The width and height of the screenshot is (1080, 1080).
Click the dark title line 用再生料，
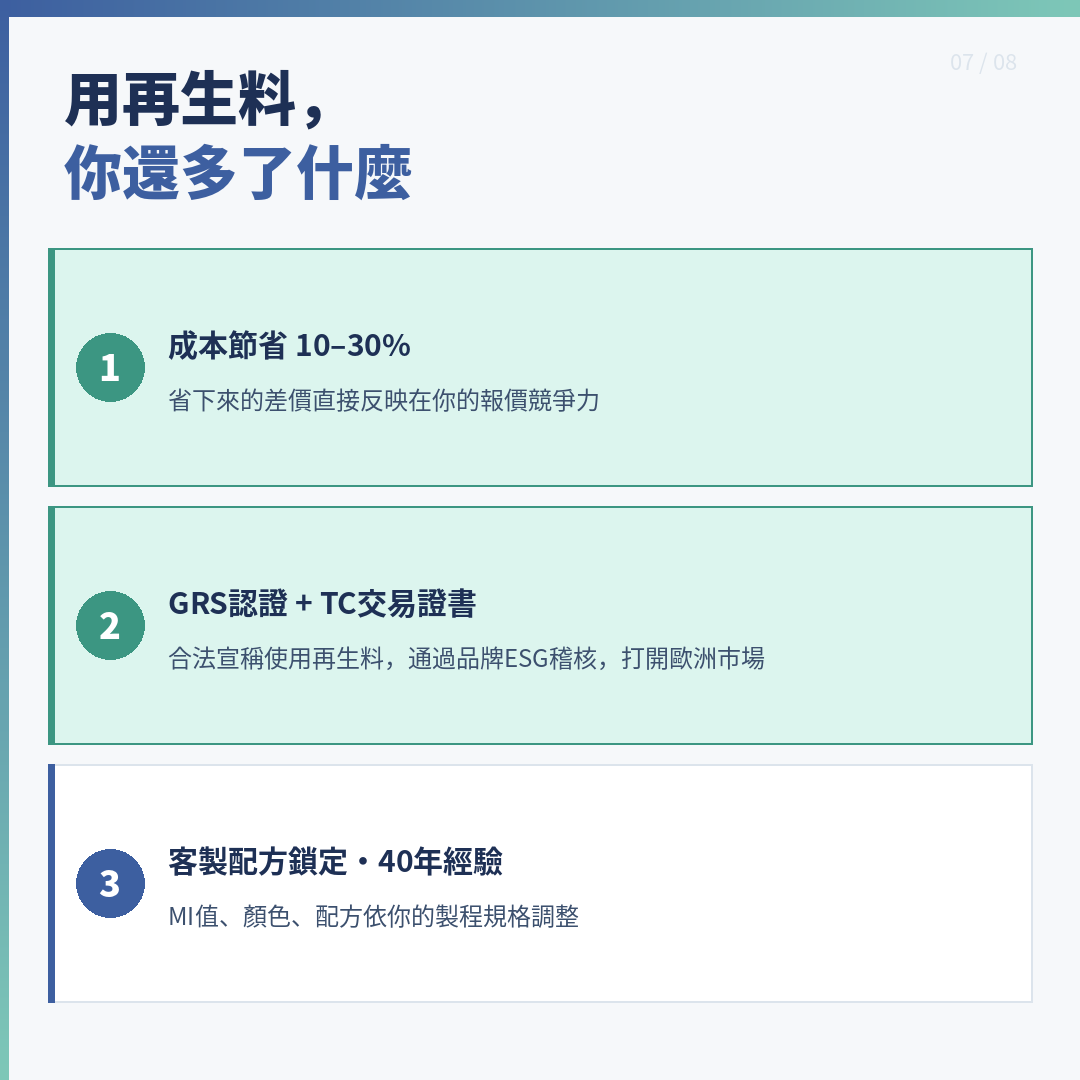coord(196,101)
